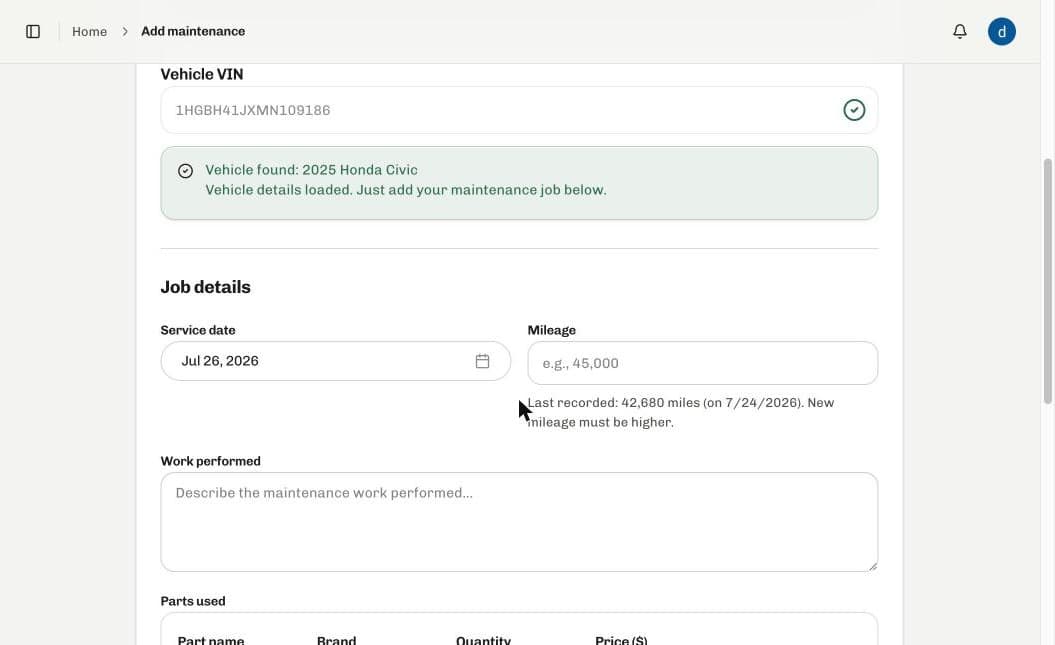The height and width of the screenshot is (645, 1055).
Task: Open the notifications bell
Action: point(959,32)
